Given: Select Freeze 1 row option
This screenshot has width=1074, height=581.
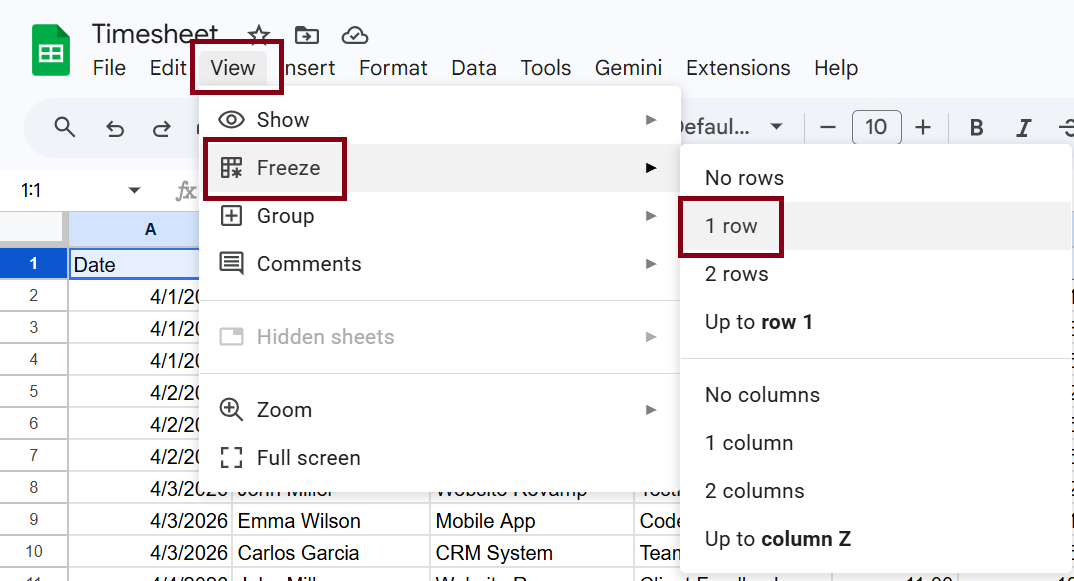Looking at the screenshot, I should click(x=731, y=226).
